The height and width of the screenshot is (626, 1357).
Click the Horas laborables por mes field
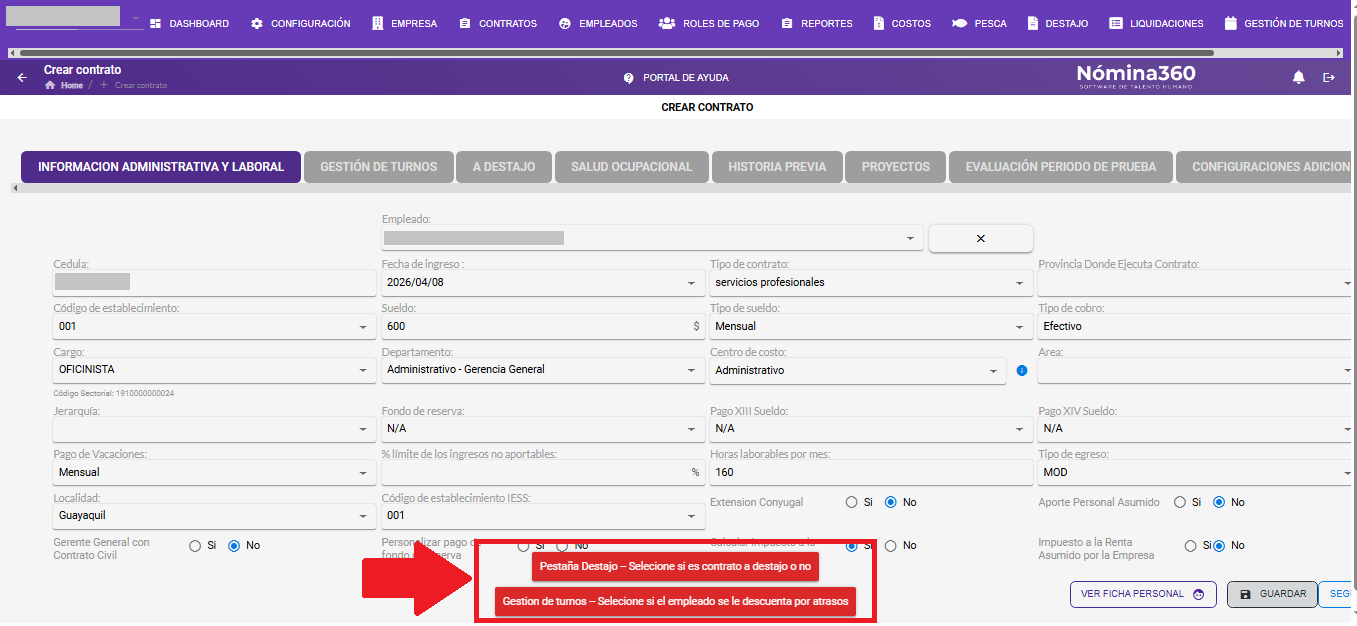point(870,472)
